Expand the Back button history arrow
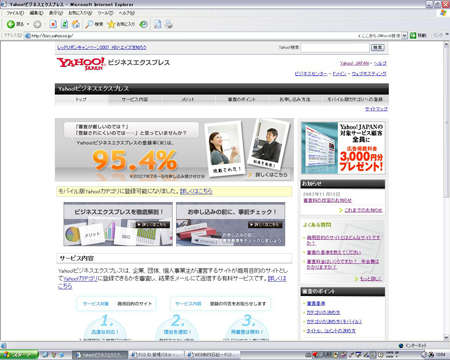This screenshot has width=450, height=360. (x=28, y=24)
